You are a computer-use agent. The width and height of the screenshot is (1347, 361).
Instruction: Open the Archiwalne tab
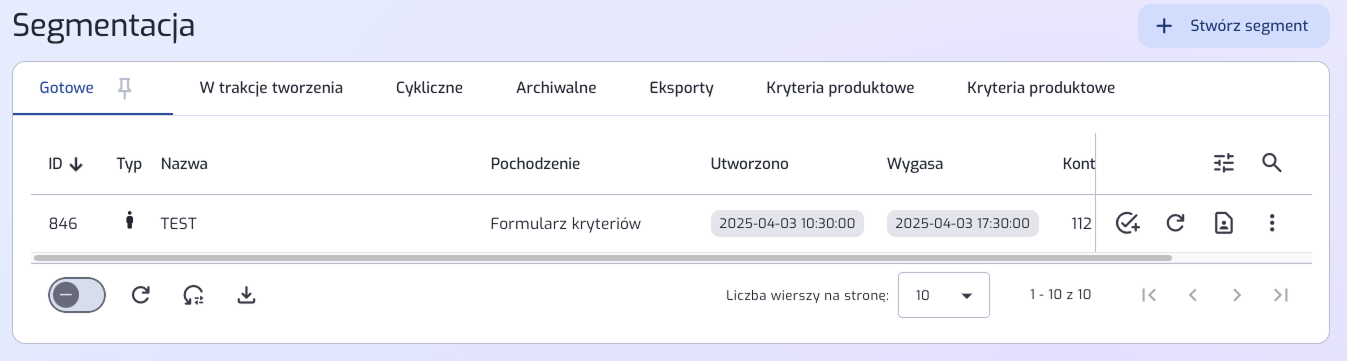(556, 88)
